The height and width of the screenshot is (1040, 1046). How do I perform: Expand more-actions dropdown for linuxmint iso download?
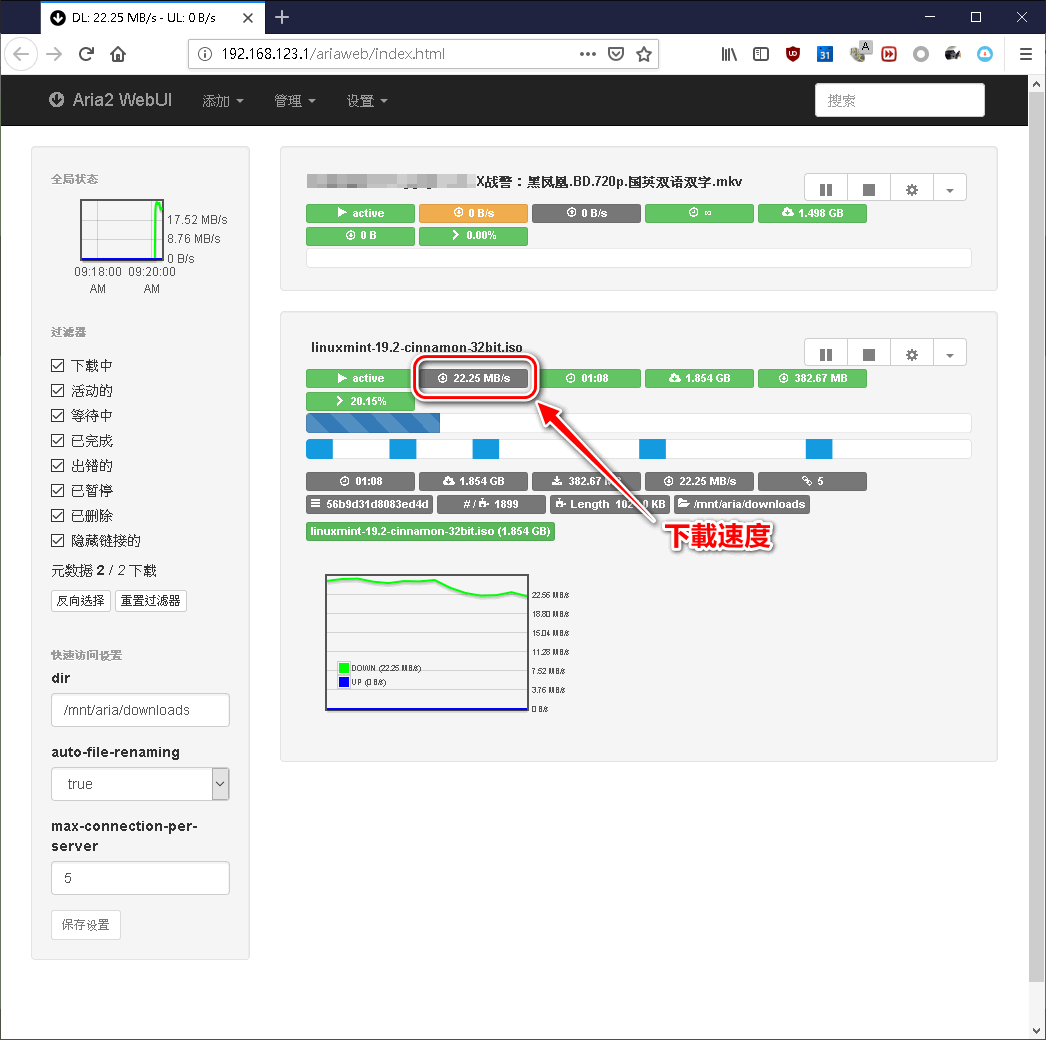(950, 354)
